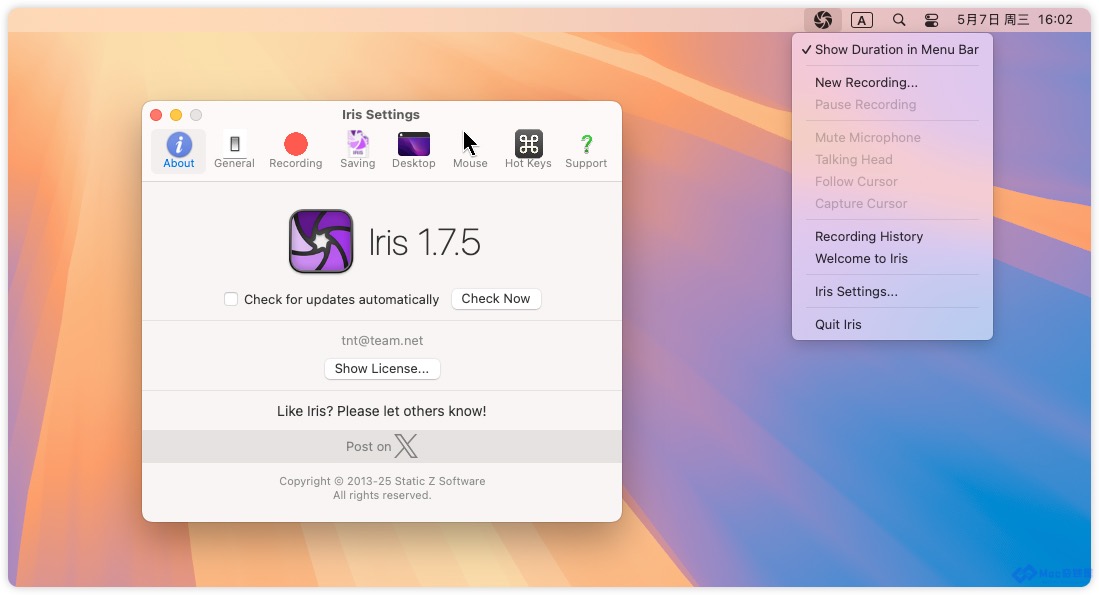The image size is (1099, 595).
Task: Click the tnt@team.net email text
Action: click(x=382, y=341)
